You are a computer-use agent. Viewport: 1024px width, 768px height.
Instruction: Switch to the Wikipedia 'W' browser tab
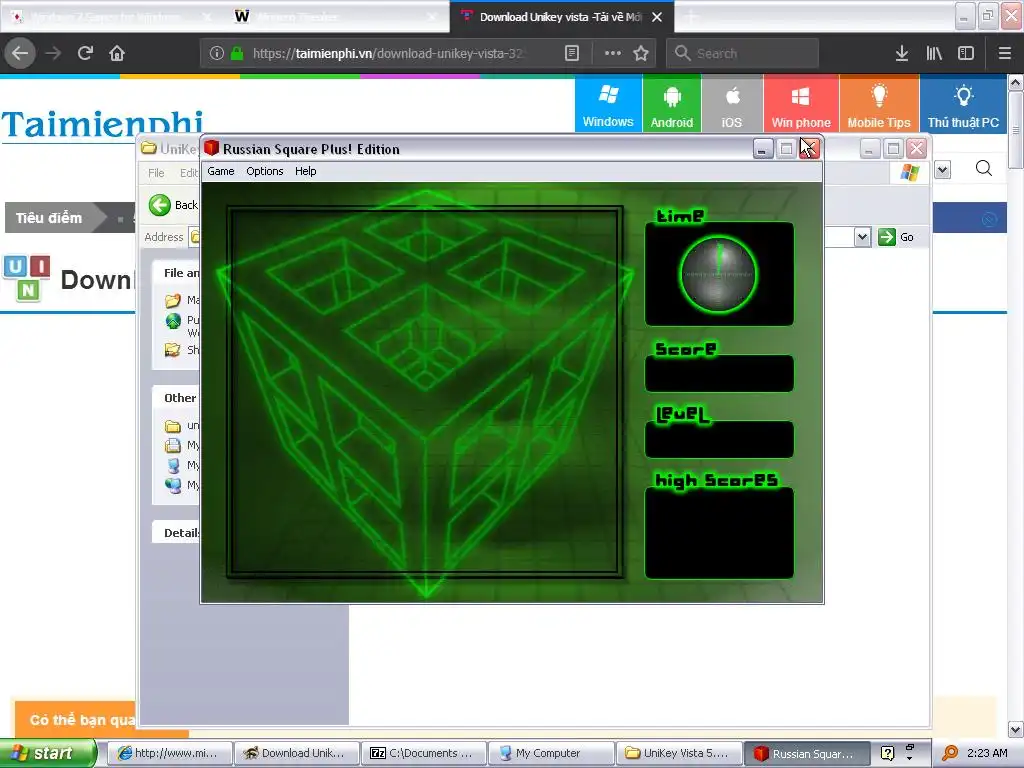coord(337,16)
